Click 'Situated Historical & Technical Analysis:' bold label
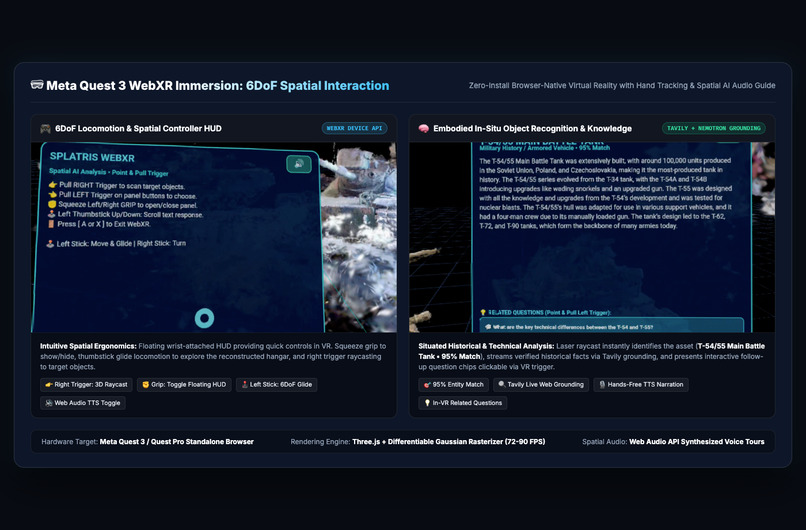Screen dimensions: 806x530 coord(486,346)
